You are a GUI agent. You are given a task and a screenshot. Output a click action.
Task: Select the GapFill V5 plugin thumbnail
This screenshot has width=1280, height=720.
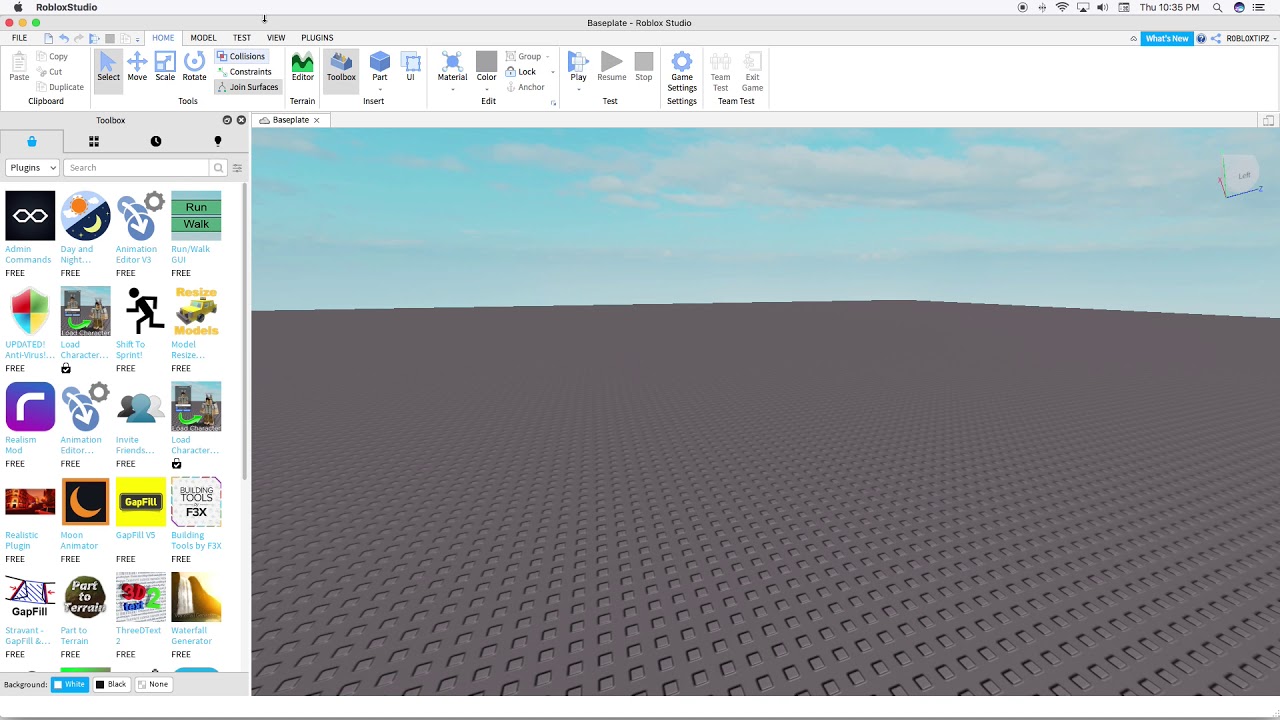point(141,502)
